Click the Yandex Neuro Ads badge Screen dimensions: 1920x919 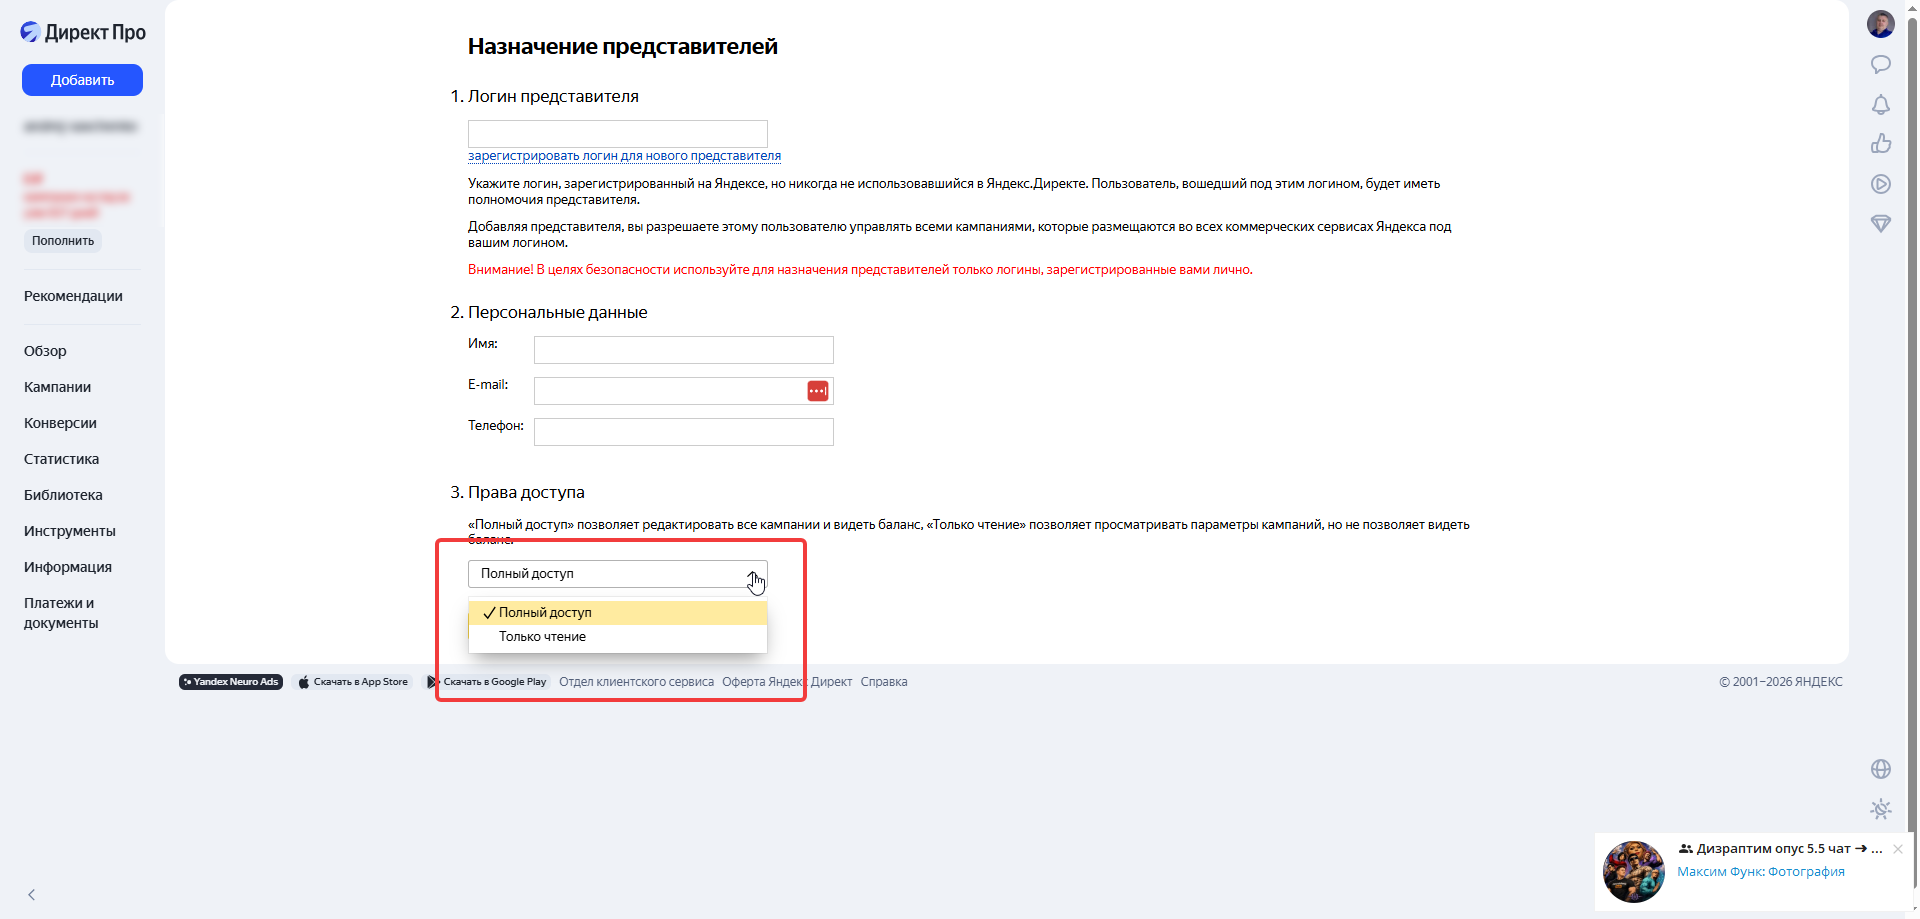pos(231,682)
